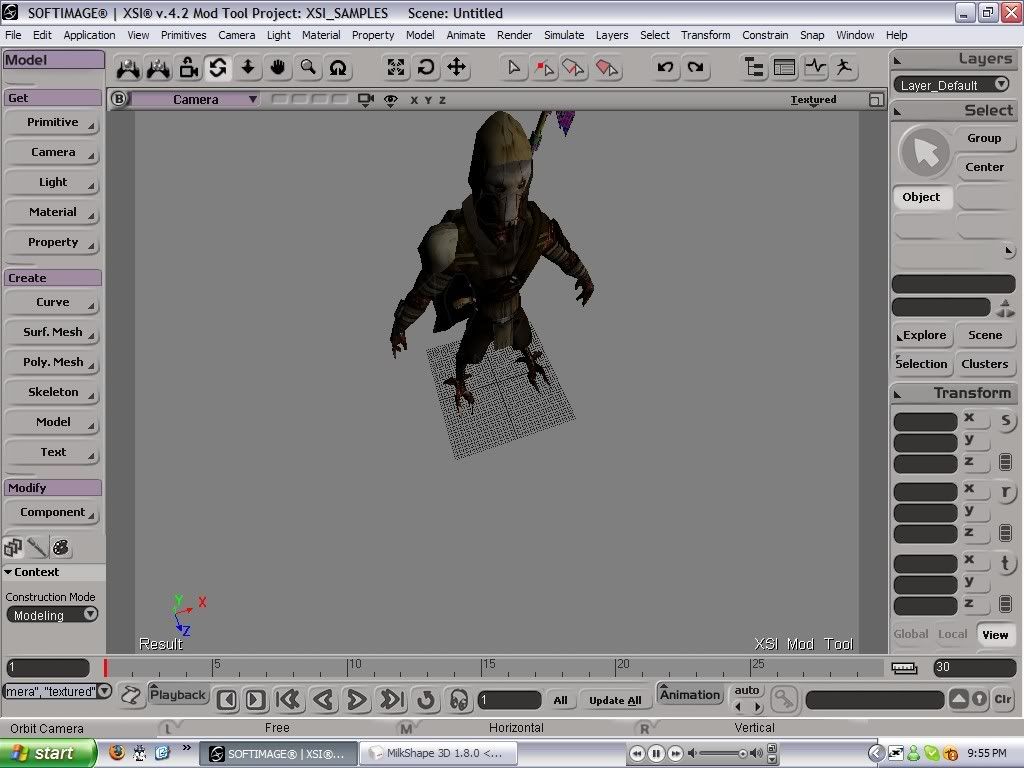This screenshot has height=768, width=1024.
Task: Open the Primitives menu
Action: coord(184,35)
